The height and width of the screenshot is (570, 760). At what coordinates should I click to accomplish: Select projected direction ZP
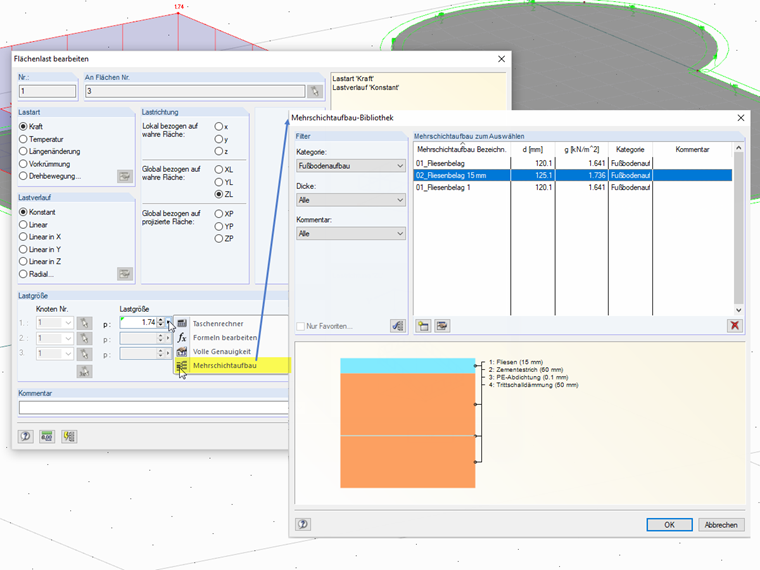pos(219,238)
